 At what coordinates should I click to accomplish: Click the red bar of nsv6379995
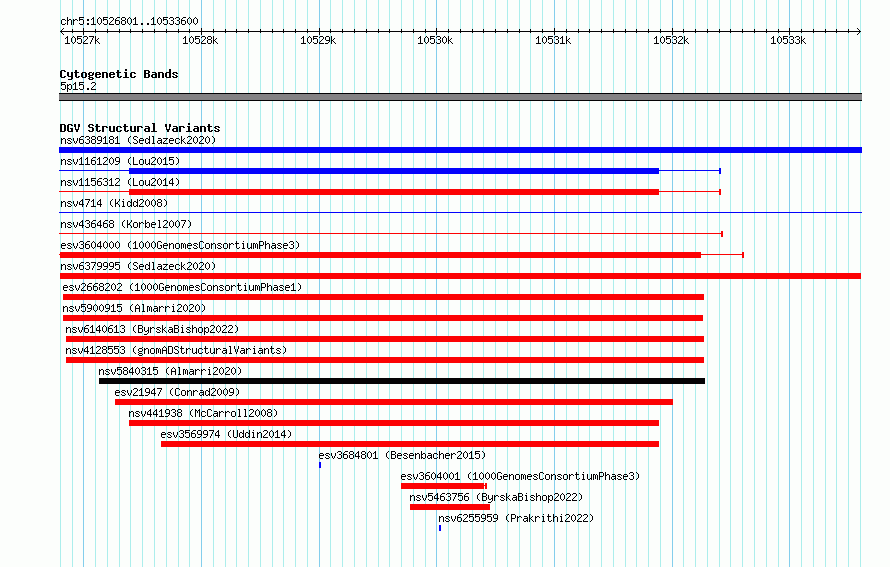(x=460, y=276)
